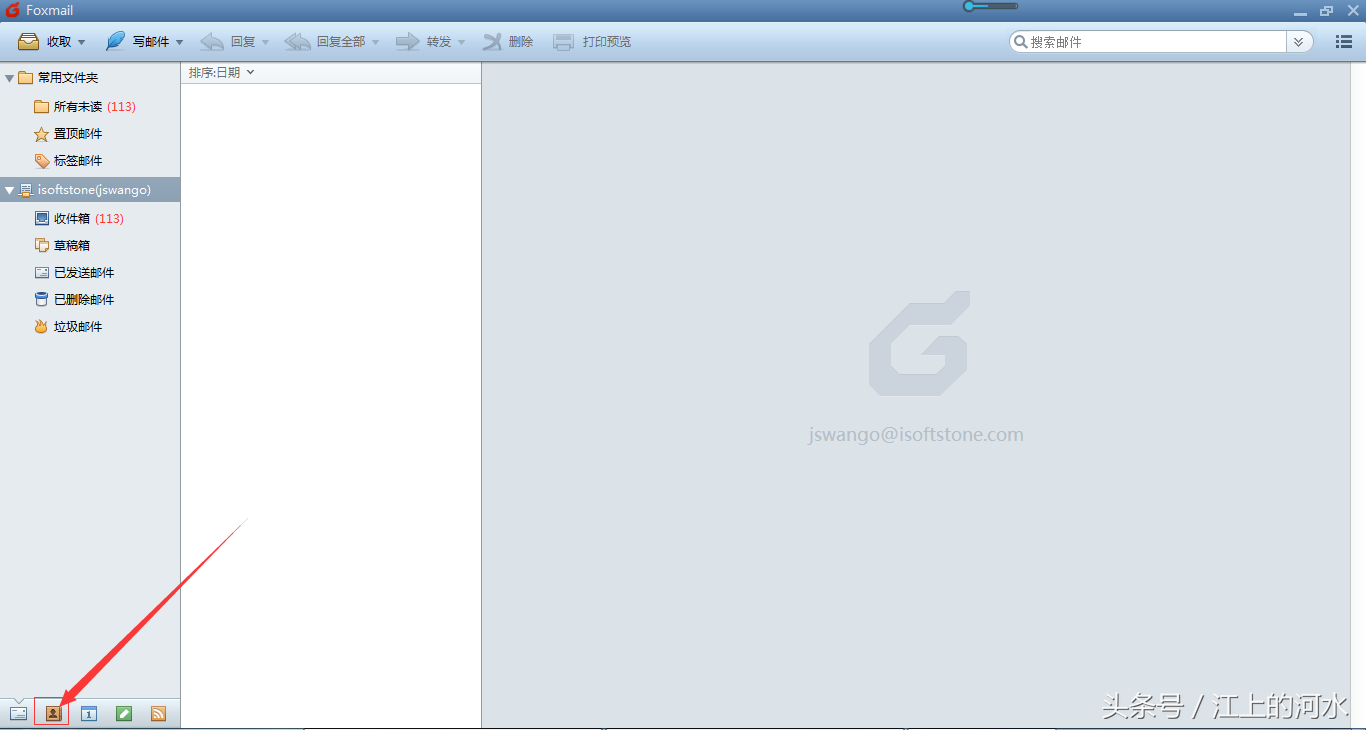Click the slider in the title bar
The height and width of the screenshot is (730, 1366).
(990, 6)
